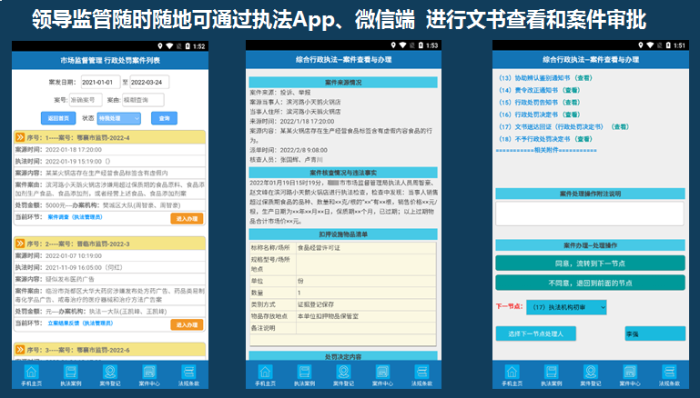
Task: Click 进入办理 for case 序号 1
Action: pyautogui.click(x=187, y=219)
